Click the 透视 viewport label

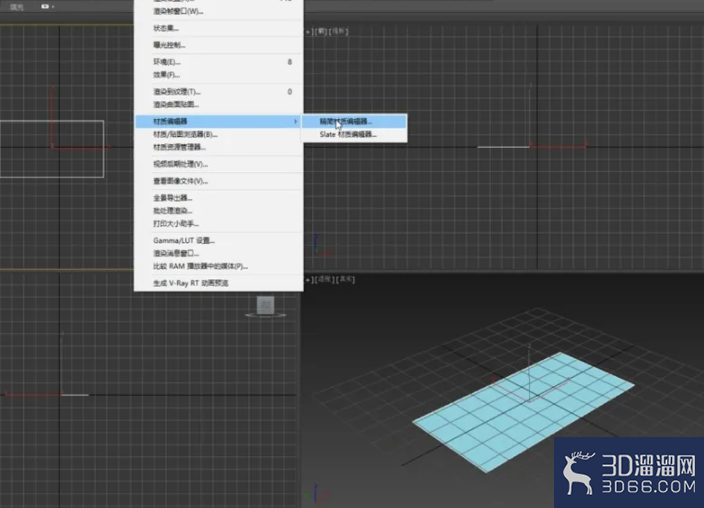click(324, 279)
